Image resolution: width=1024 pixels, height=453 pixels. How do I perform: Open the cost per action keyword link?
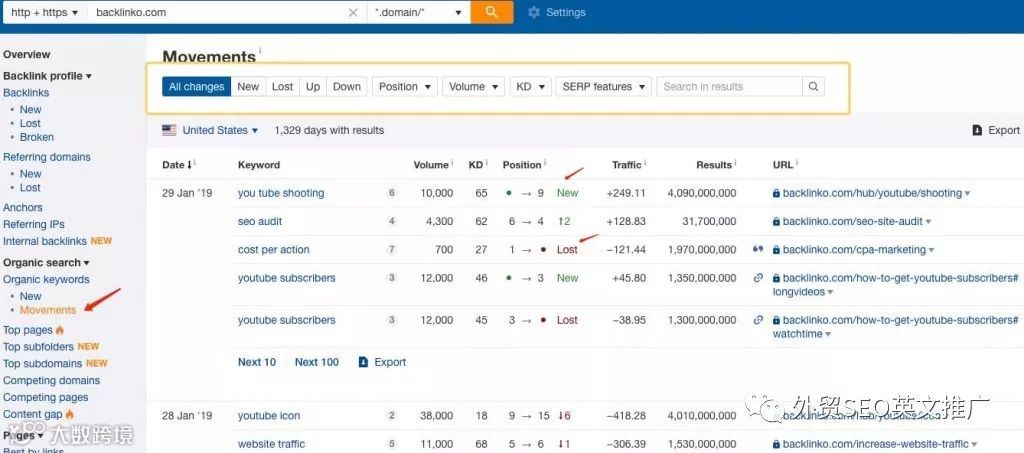tap(274, 249)
